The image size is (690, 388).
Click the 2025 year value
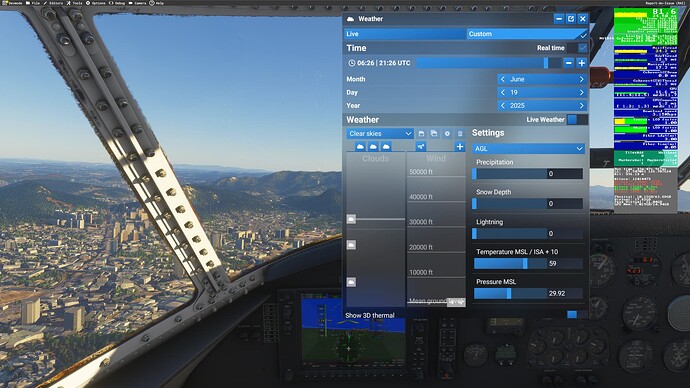(518, 106)
